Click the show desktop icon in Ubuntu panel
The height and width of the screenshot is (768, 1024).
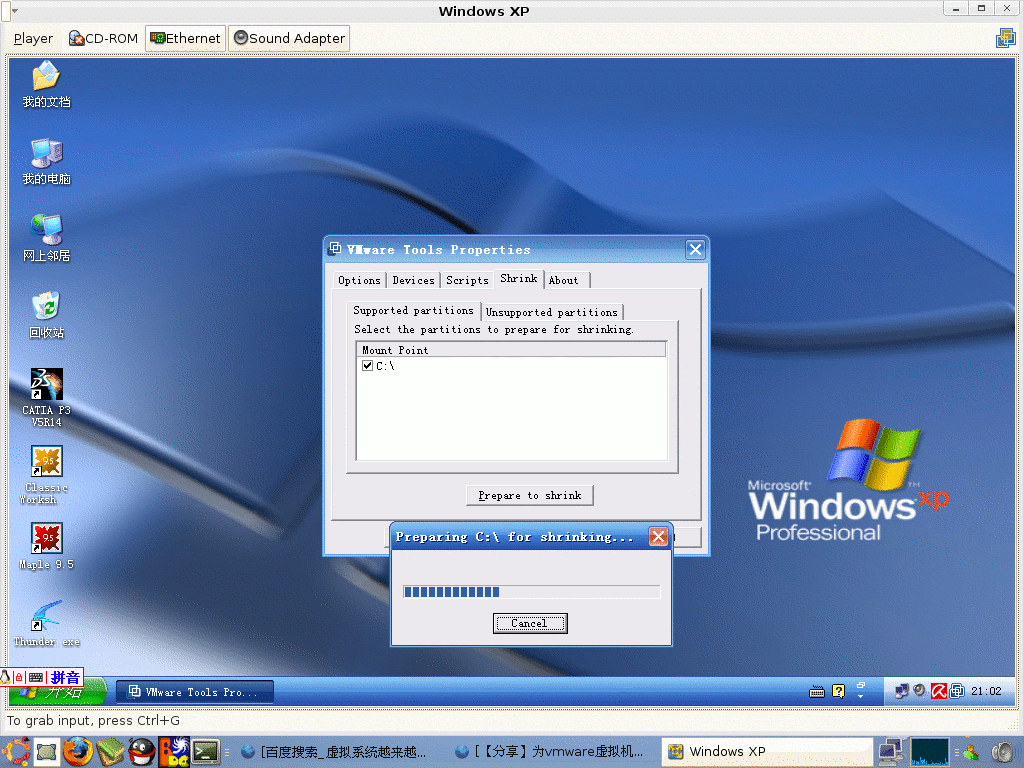[x=48, y=752]
